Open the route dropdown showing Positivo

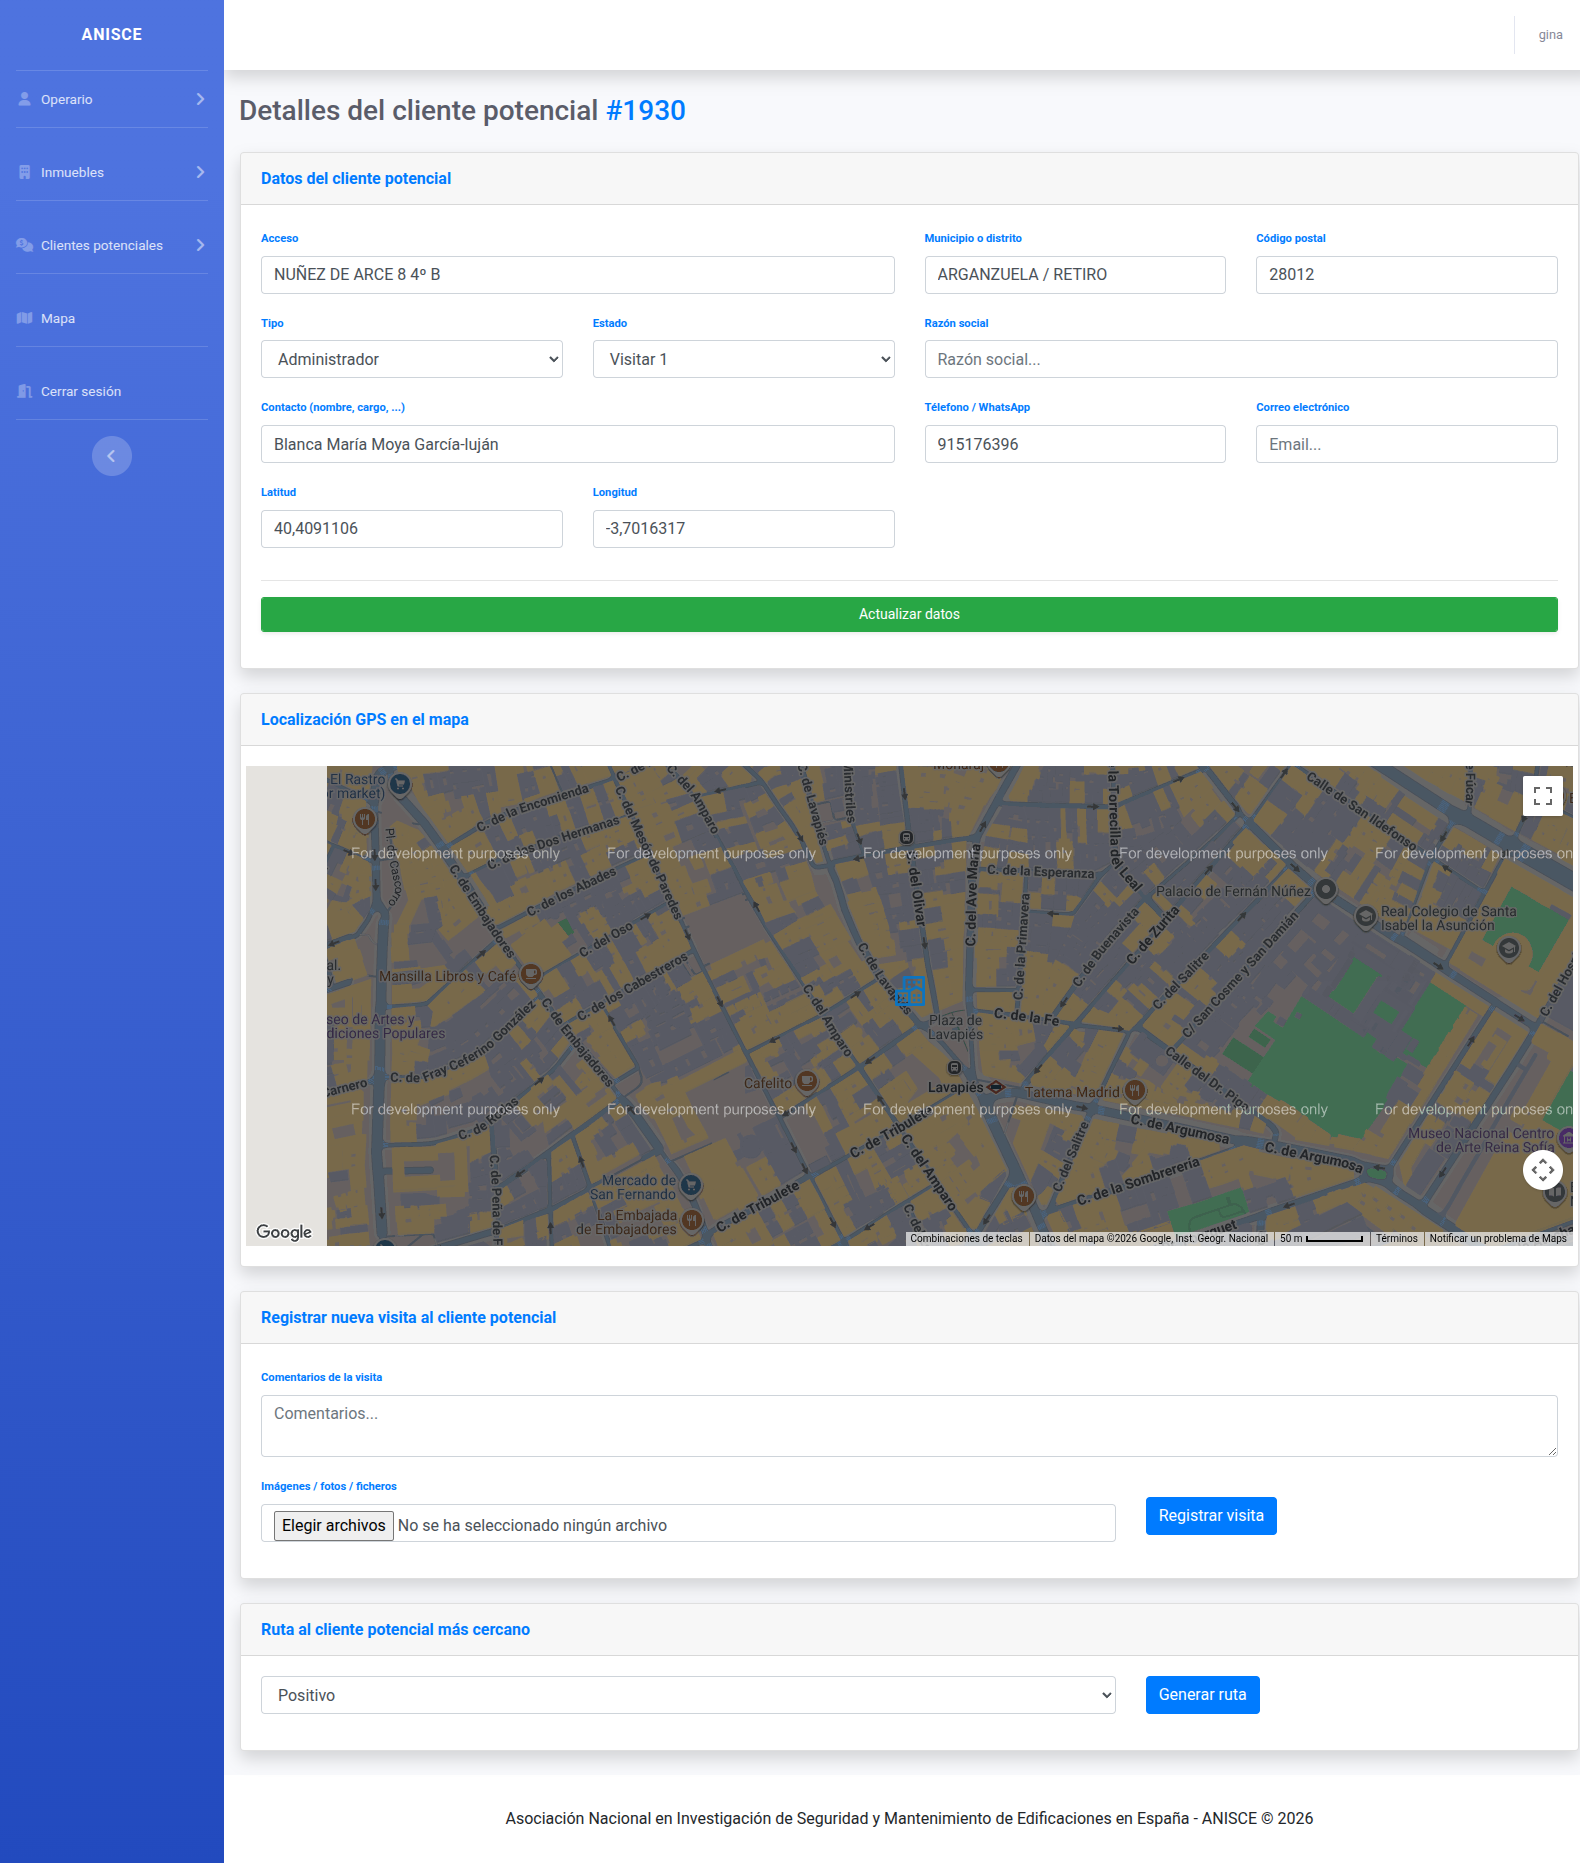coord(688,1695)
